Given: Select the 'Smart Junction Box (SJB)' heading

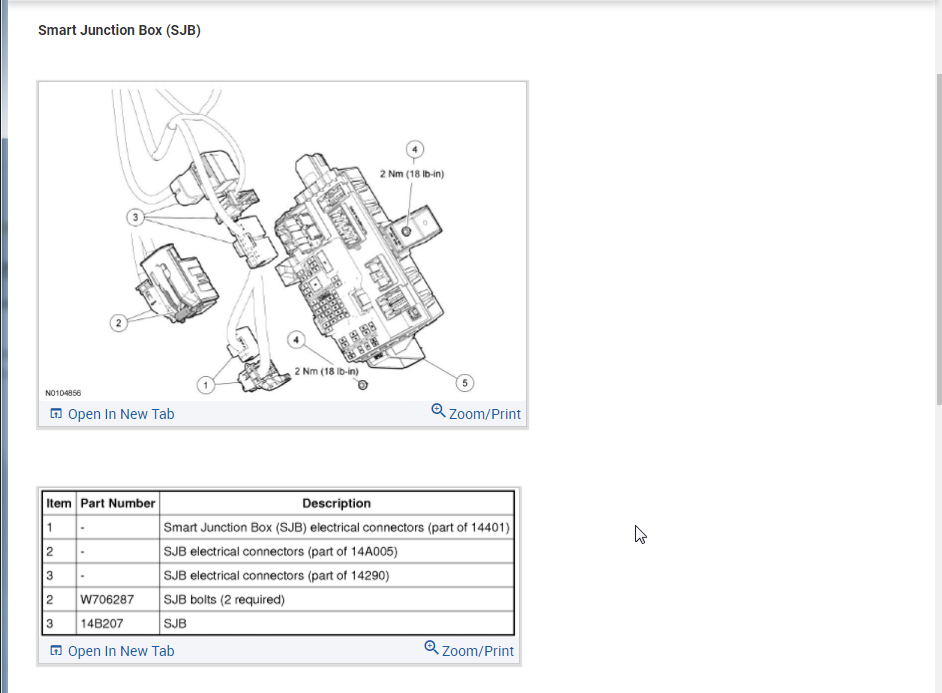Looking at the screenshot, I should 119,30.
